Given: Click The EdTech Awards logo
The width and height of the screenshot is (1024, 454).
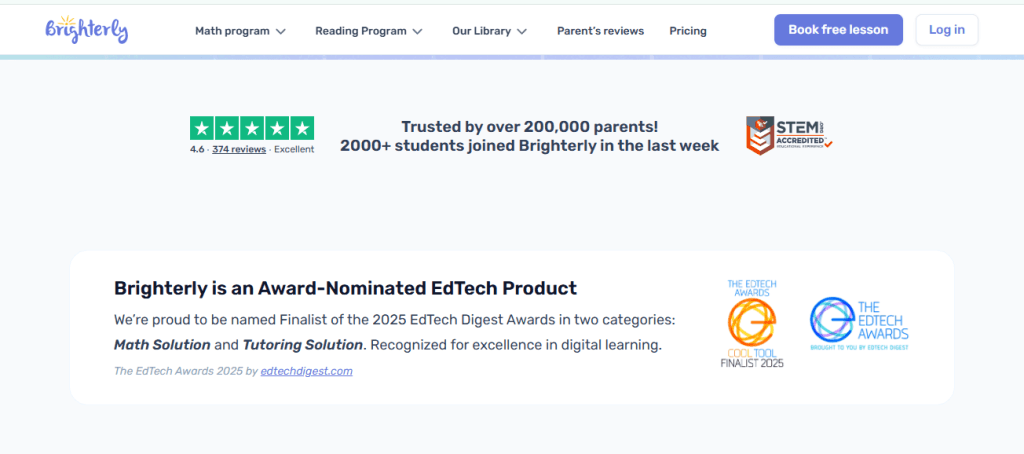Looking at the screenshot, I should click(x=859, y=324).
